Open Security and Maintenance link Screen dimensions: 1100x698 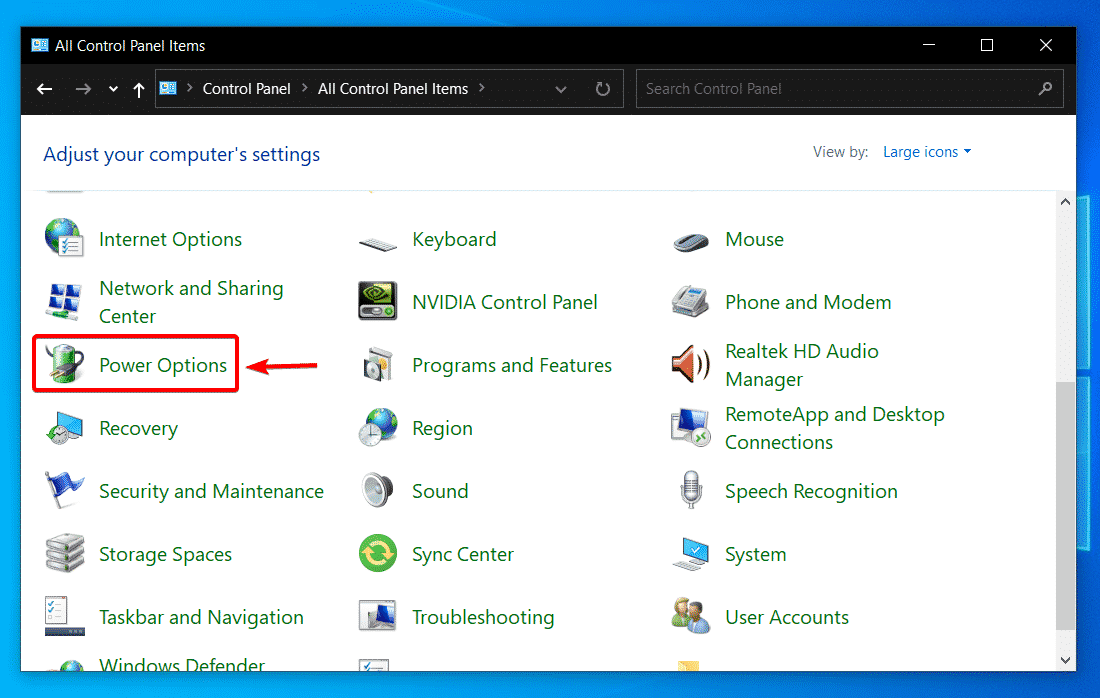click(x=211, y=492)
